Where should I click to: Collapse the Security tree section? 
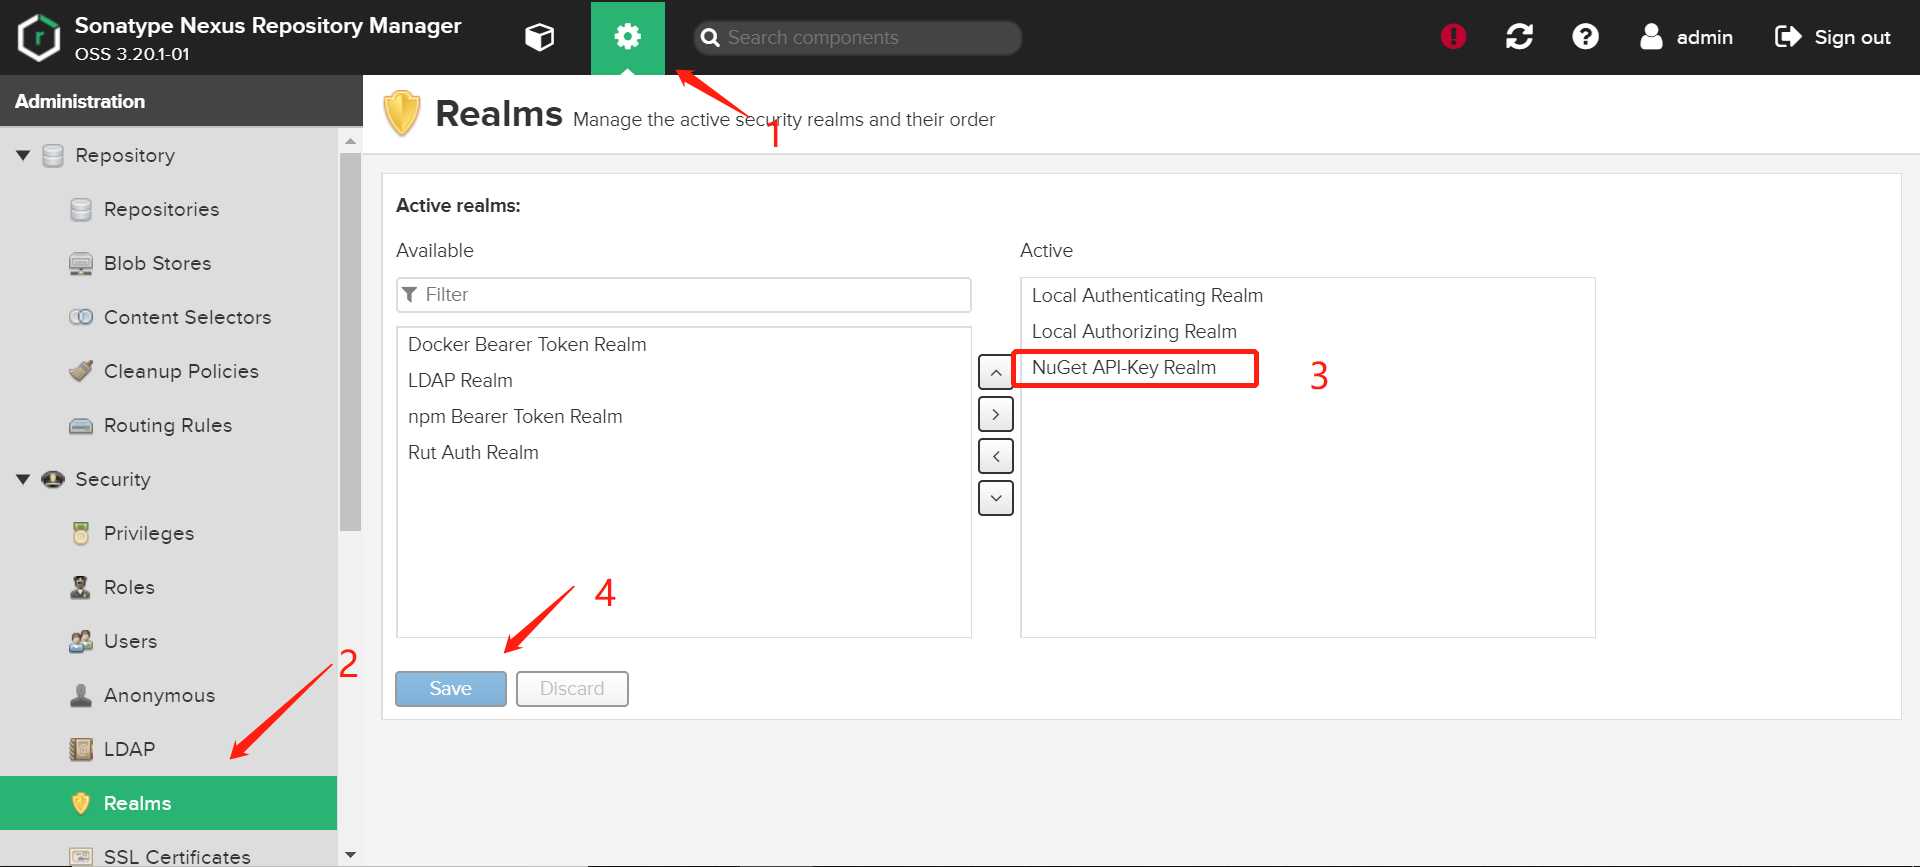23,479
